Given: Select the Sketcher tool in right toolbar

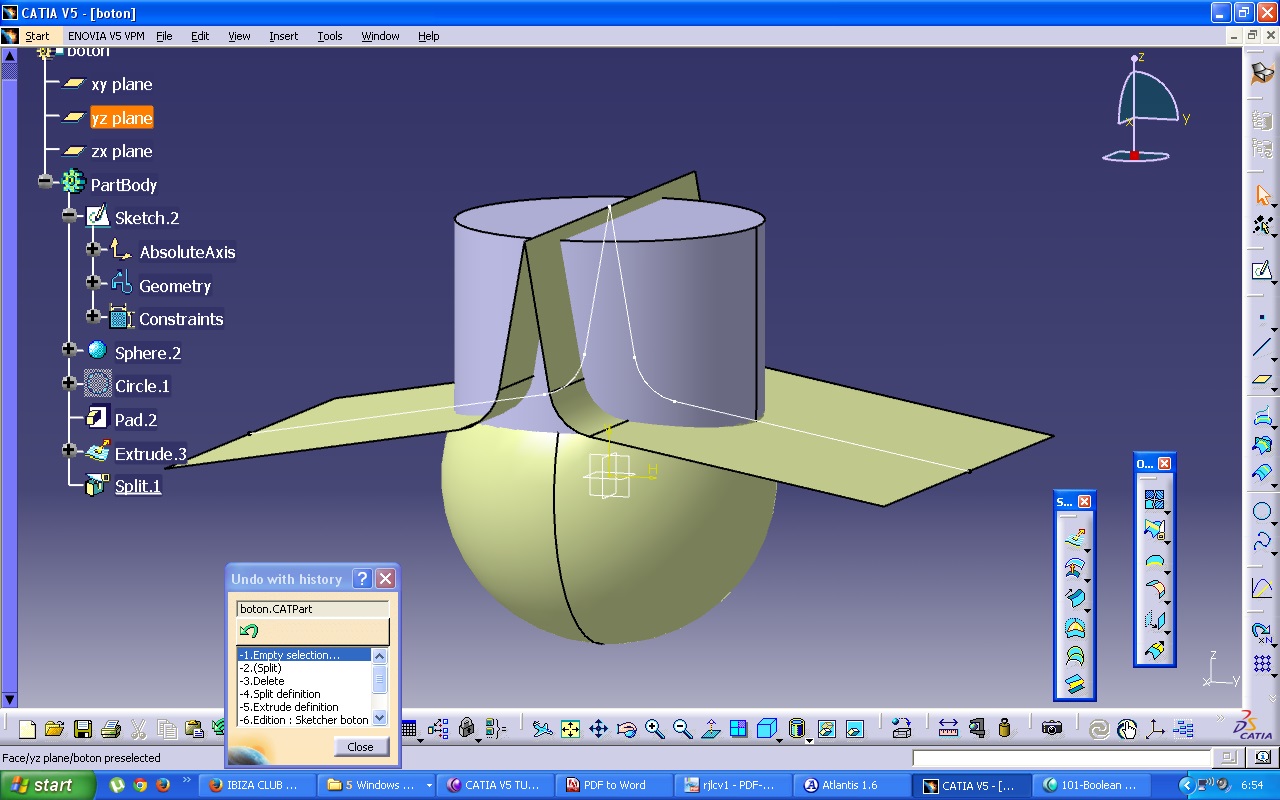Looking at the screenshot, I should click(1261, 270).
